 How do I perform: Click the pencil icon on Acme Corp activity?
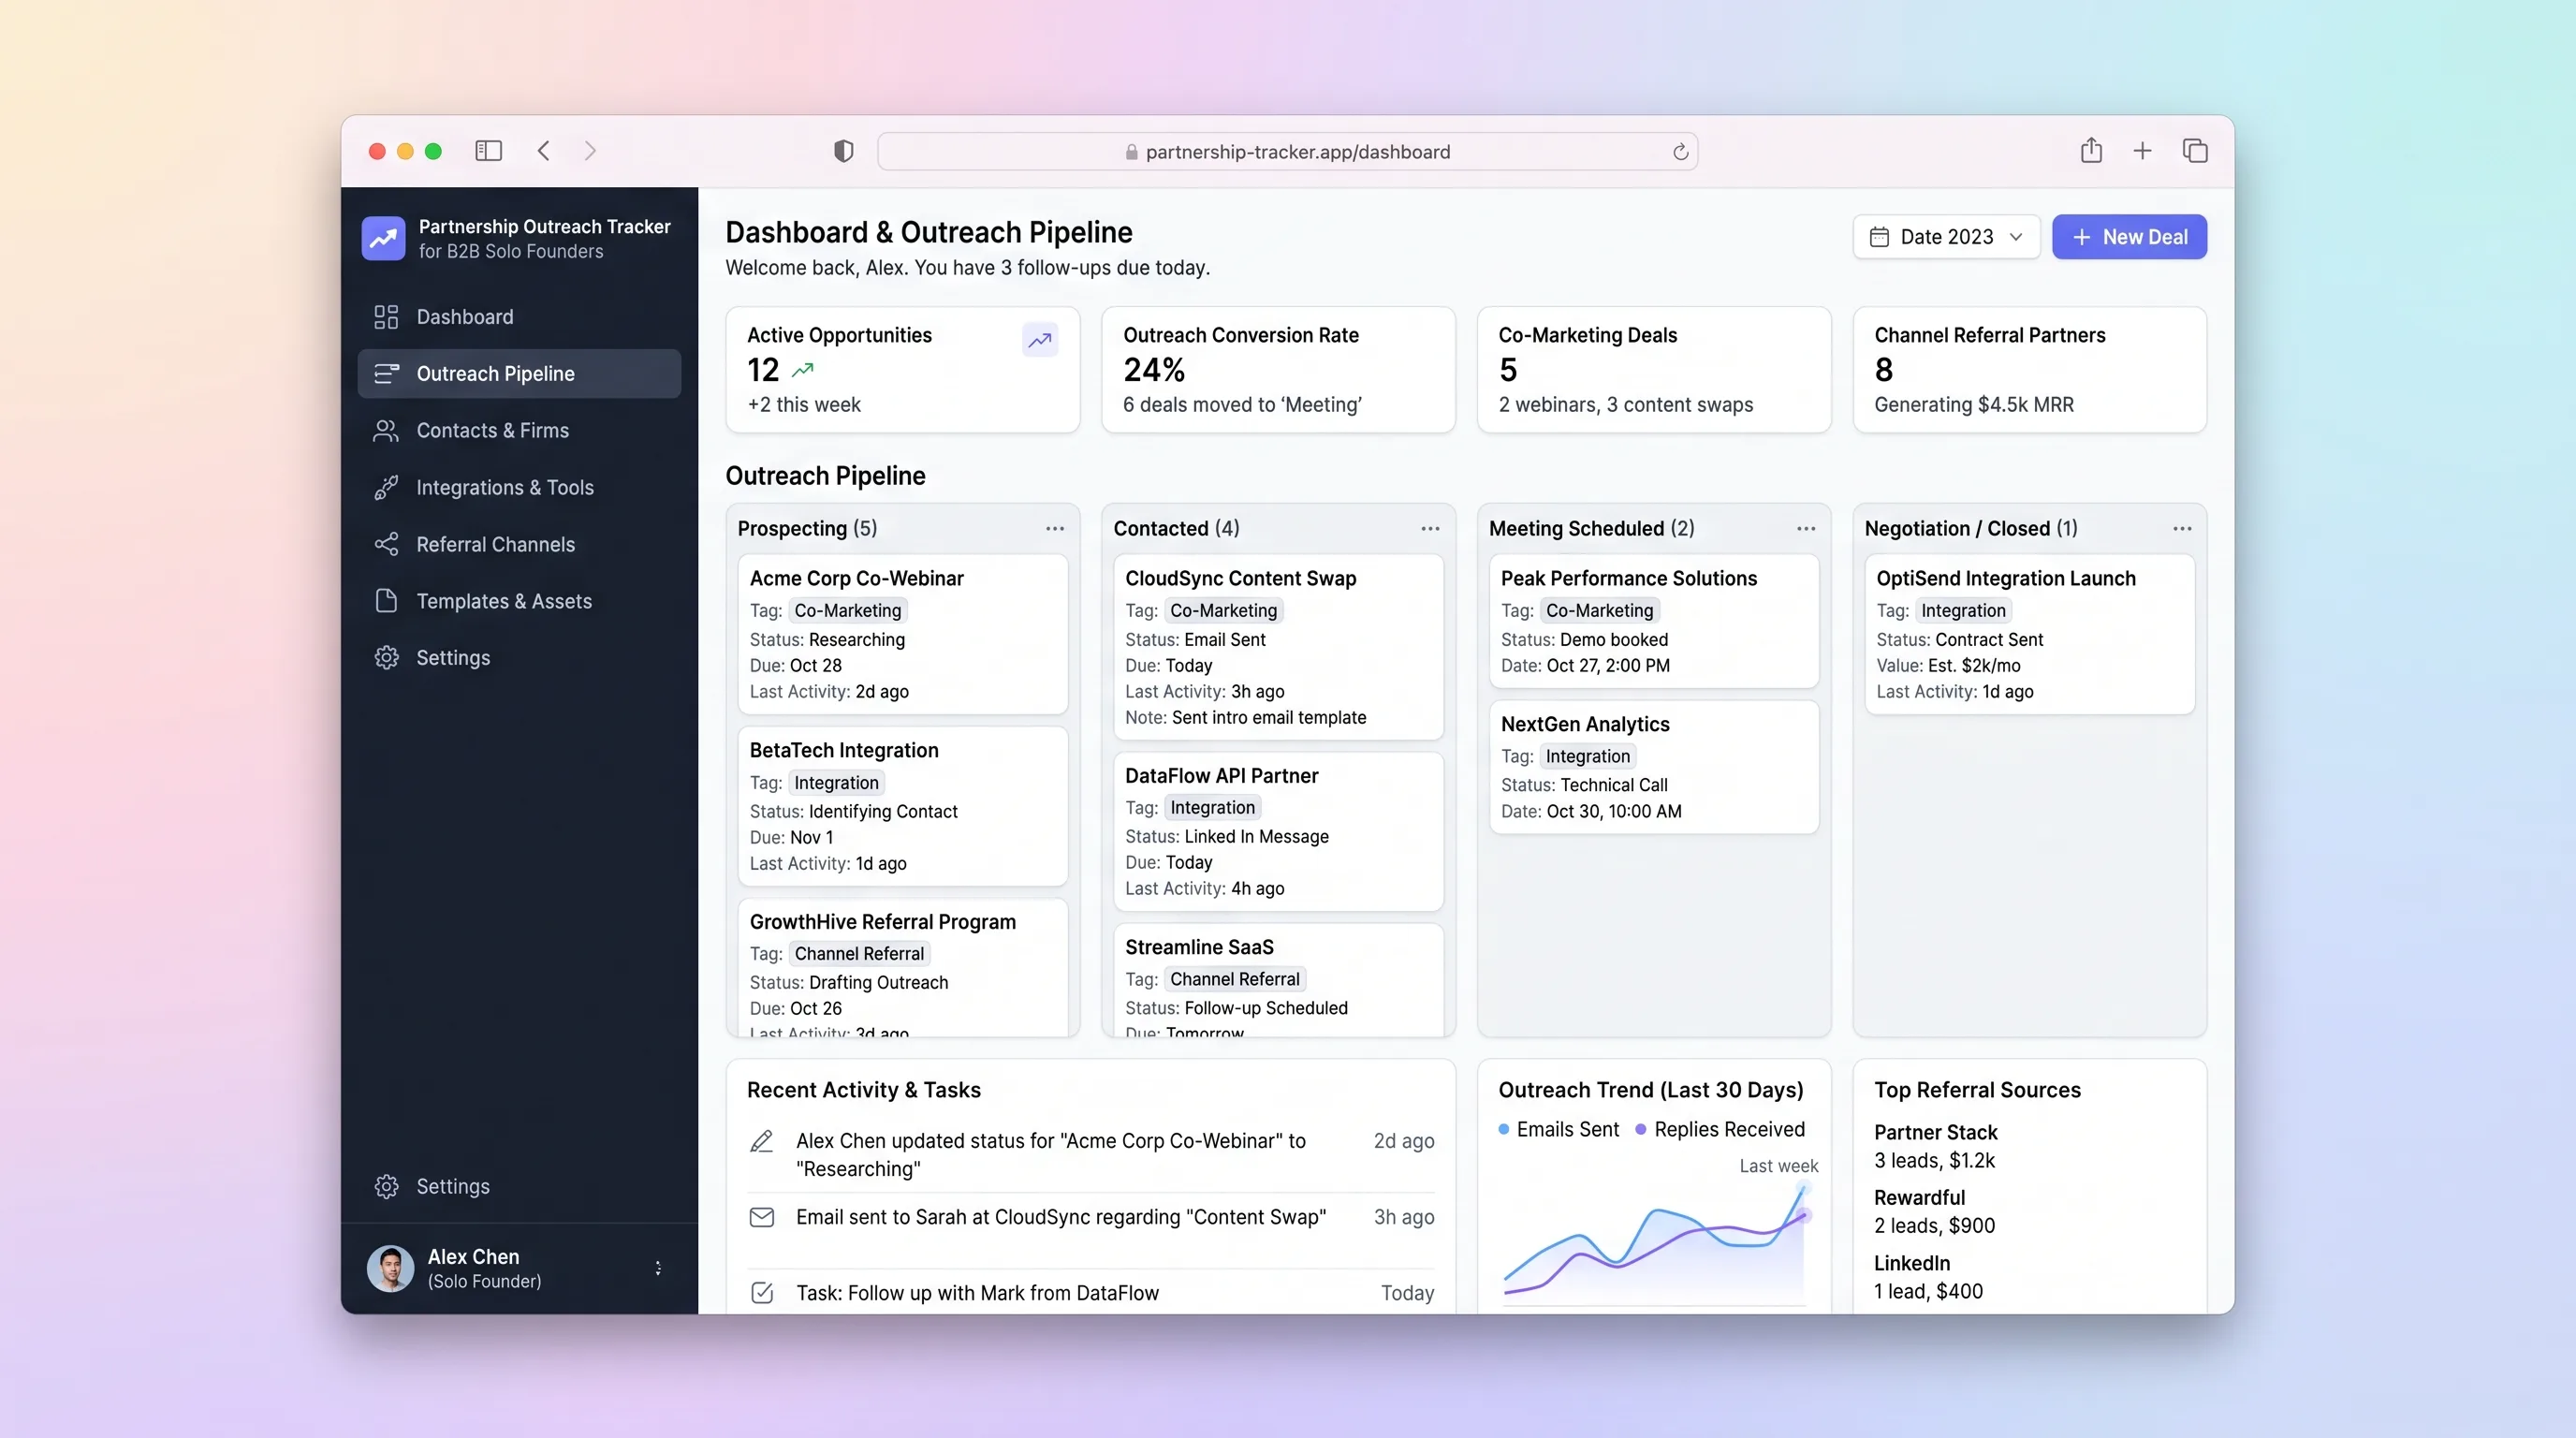[762, 1141]
